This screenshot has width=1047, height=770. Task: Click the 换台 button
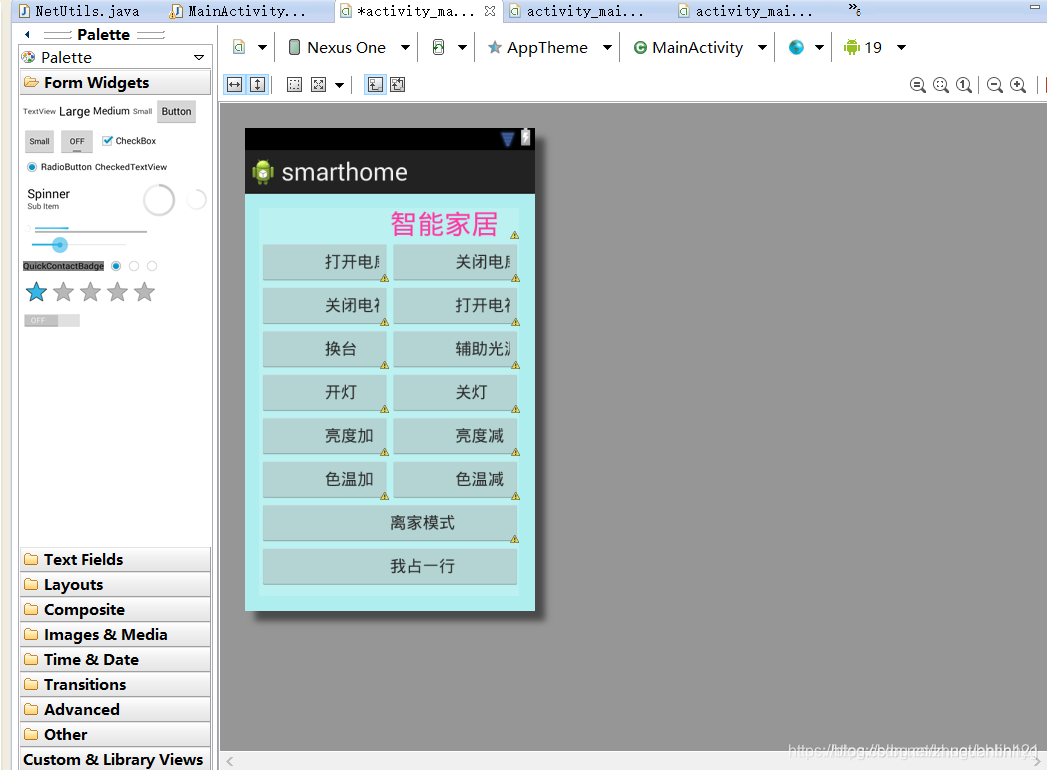pos(325,349)
